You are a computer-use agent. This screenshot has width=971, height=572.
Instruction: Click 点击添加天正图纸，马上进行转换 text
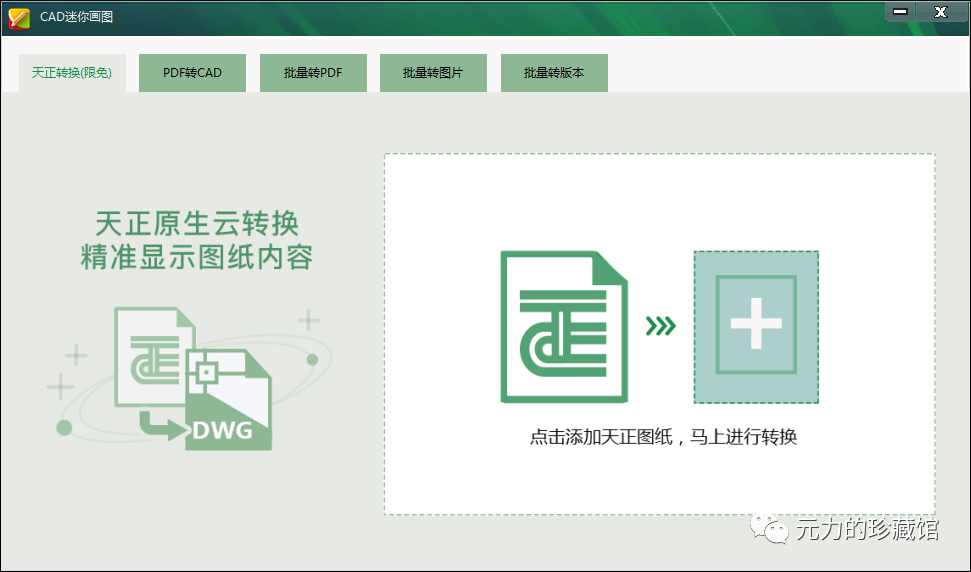pyautogui.click(x=663, y=437)
